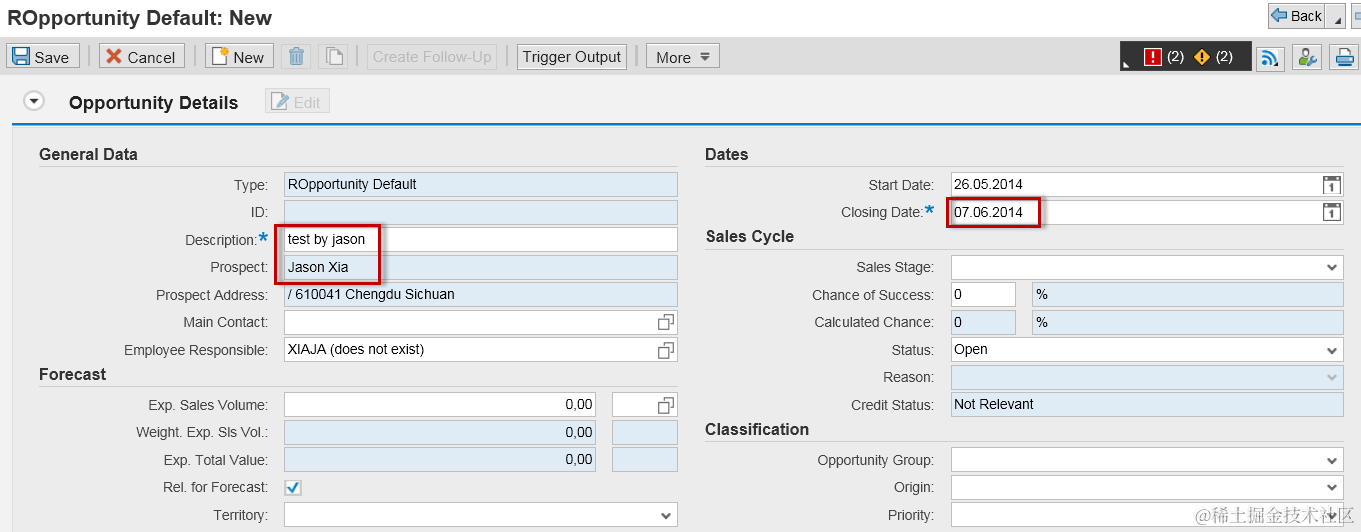Open the Territory dropdown

click(x=666, y=515)
